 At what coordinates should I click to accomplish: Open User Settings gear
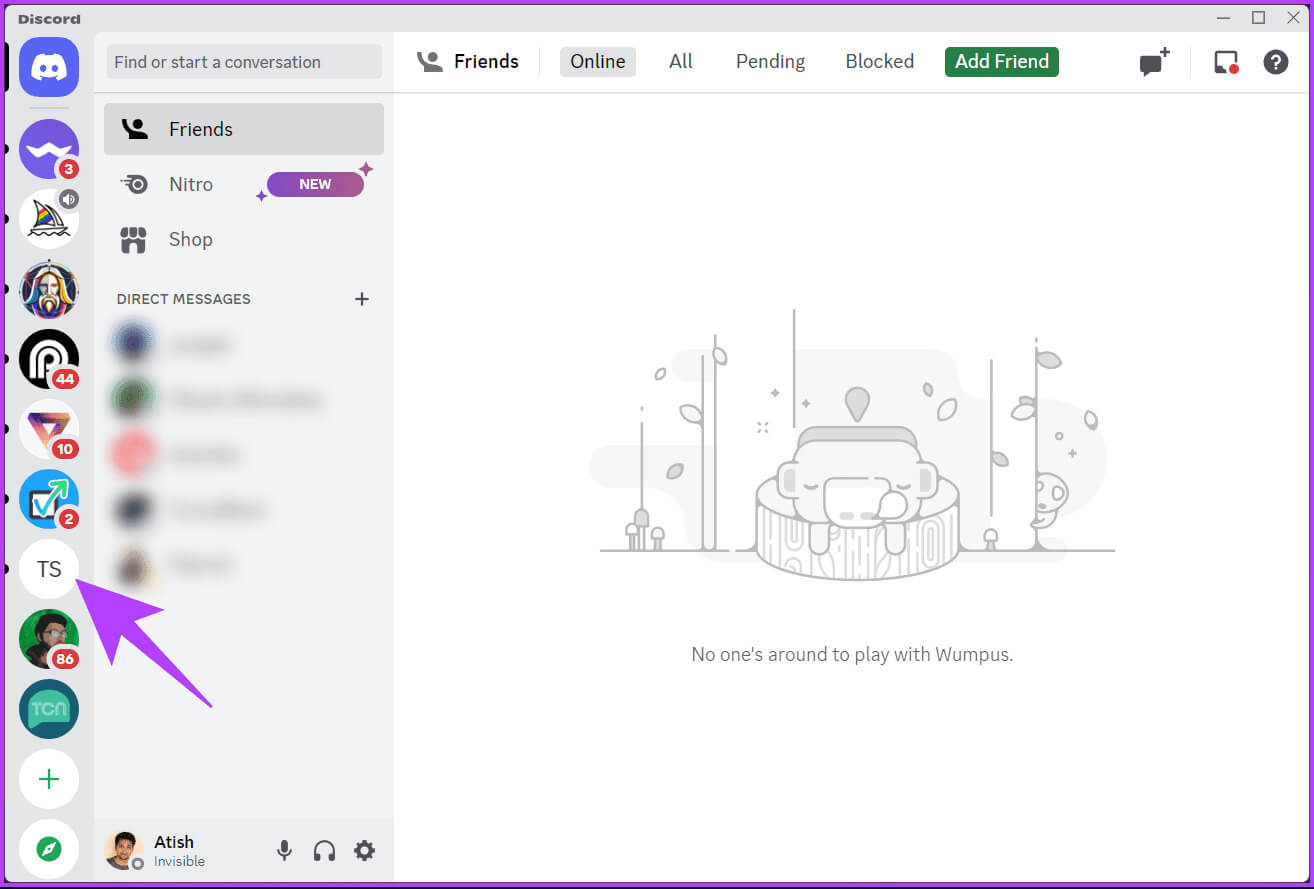click(x=365, y=851)
